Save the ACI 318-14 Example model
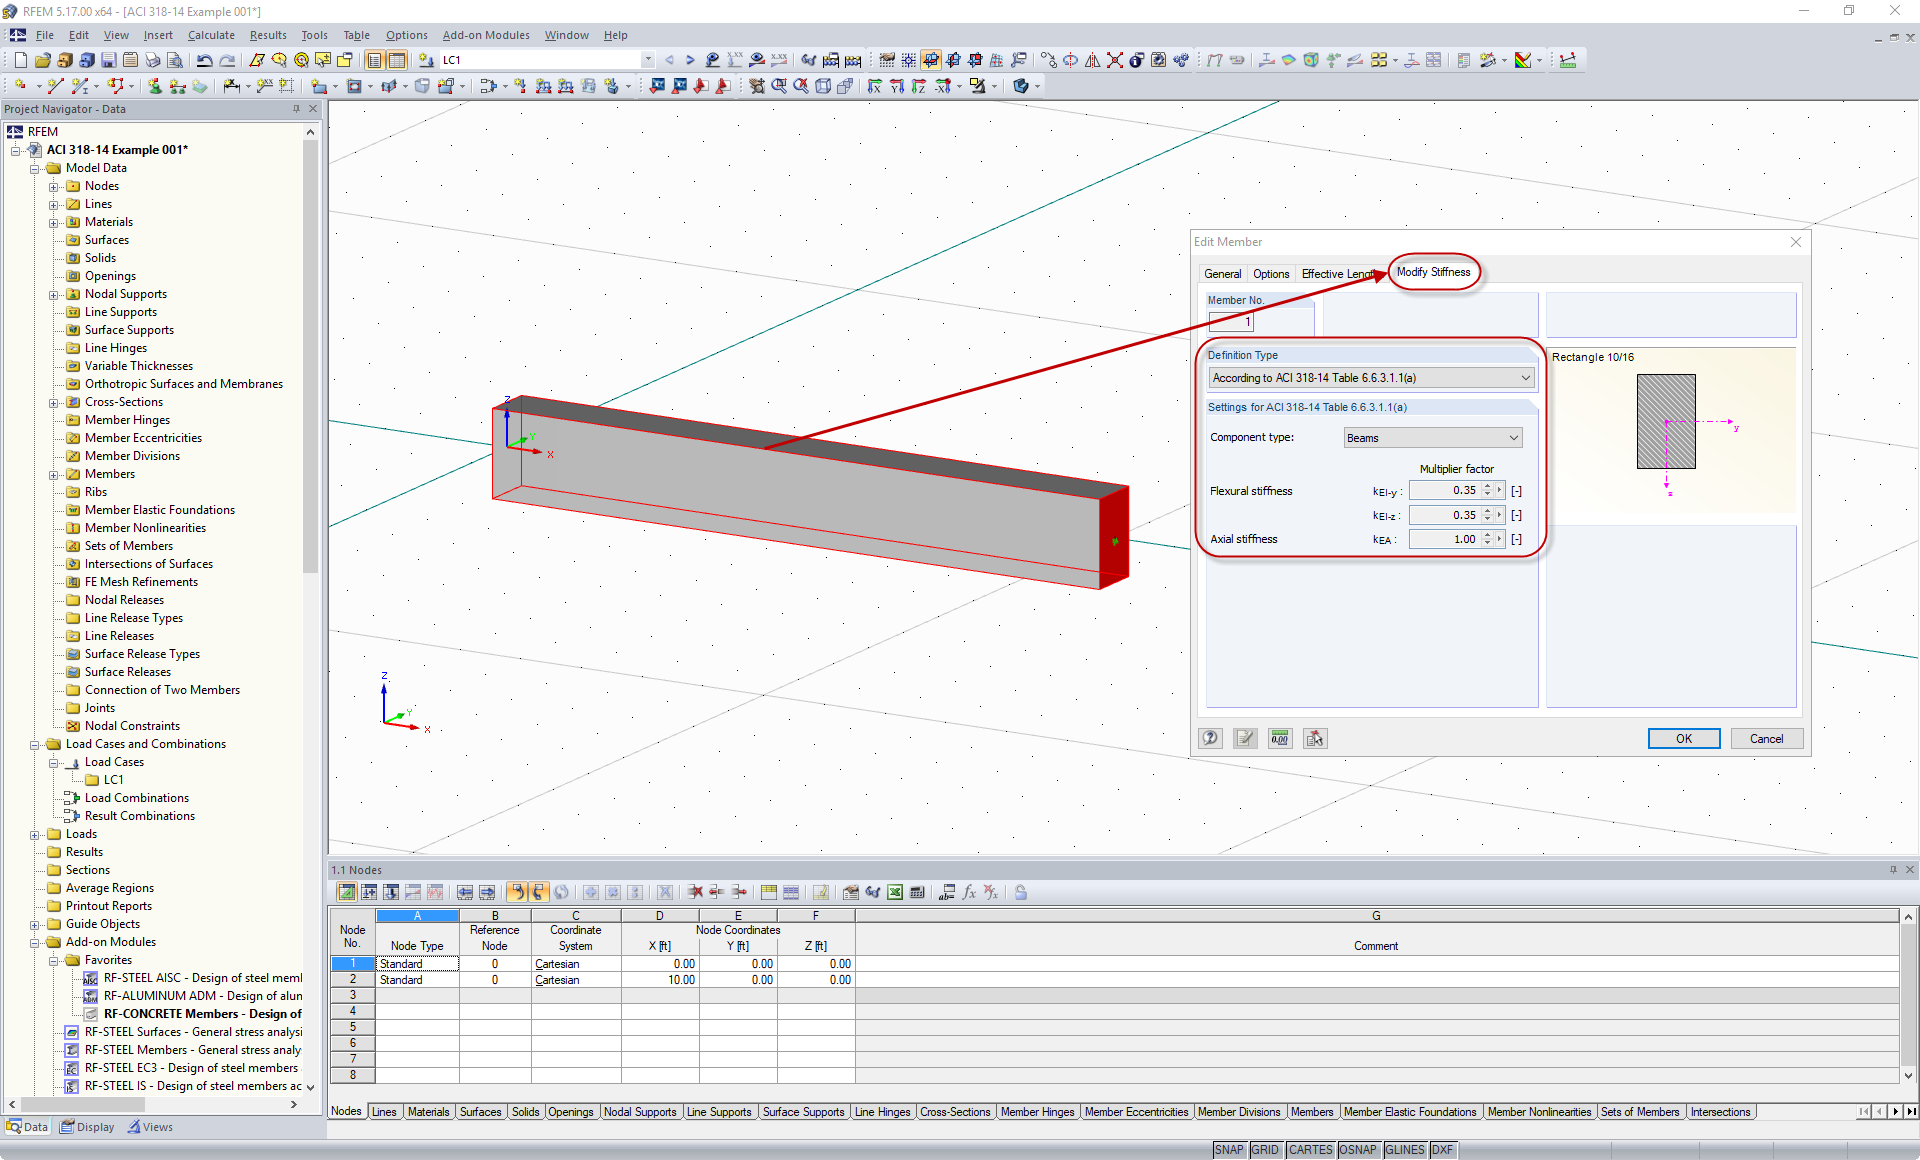The width and height of the screenshot is (1920, 1160). click(108, 60)
